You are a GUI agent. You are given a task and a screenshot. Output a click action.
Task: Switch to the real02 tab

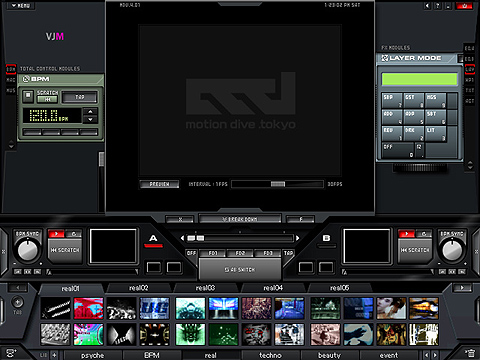[139, 288]
